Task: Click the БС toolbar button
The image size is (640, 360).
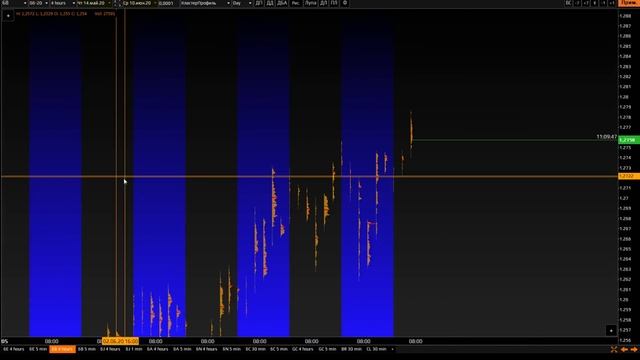Action: click(x=569, y=3)
